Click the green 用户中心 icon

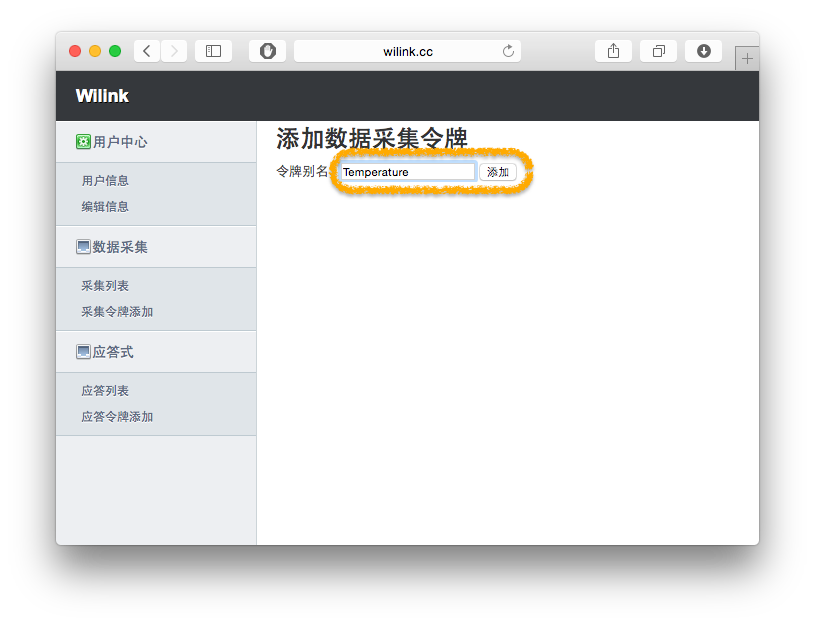[83, 141]
